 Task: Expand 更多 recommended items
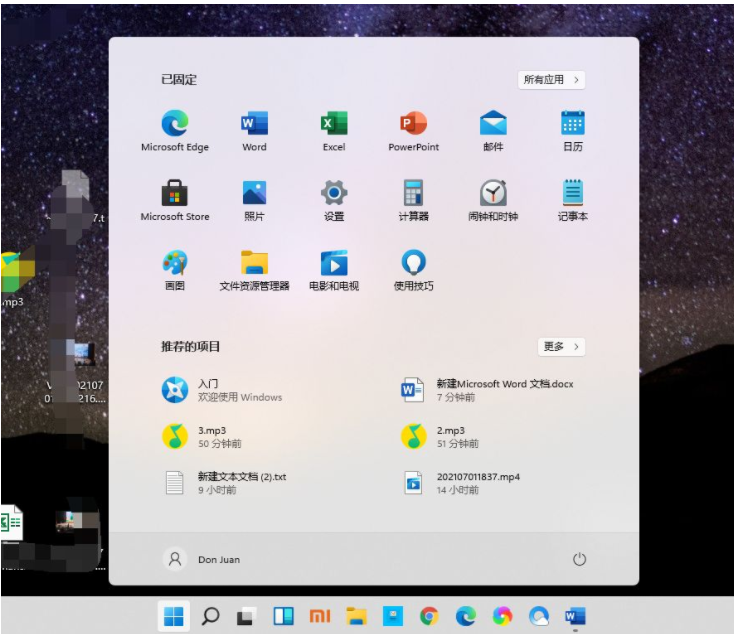coord(561,346)
